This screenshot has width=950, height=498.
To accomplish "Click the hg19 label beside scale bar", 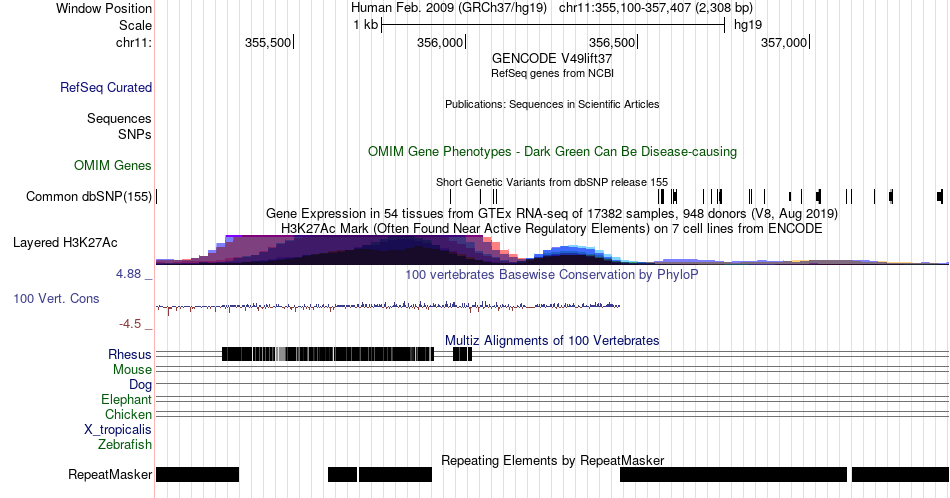I will click(x=748, y=25).
